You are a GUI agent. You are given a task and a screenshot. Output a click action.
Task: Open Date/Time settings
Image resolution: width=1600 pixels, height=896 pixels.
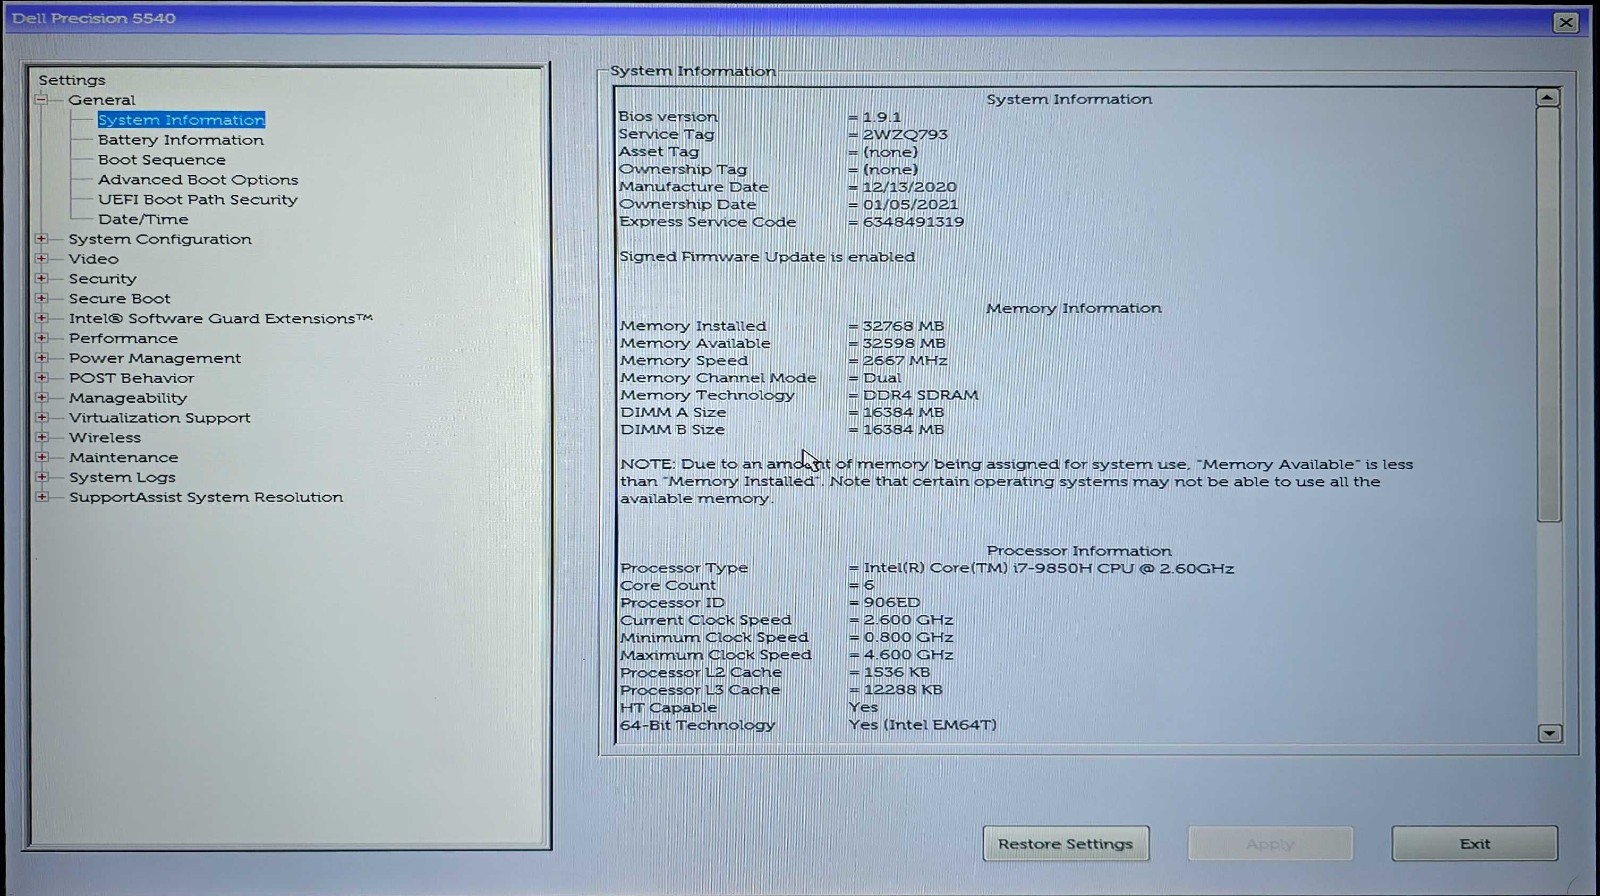(x=143, y=219)
